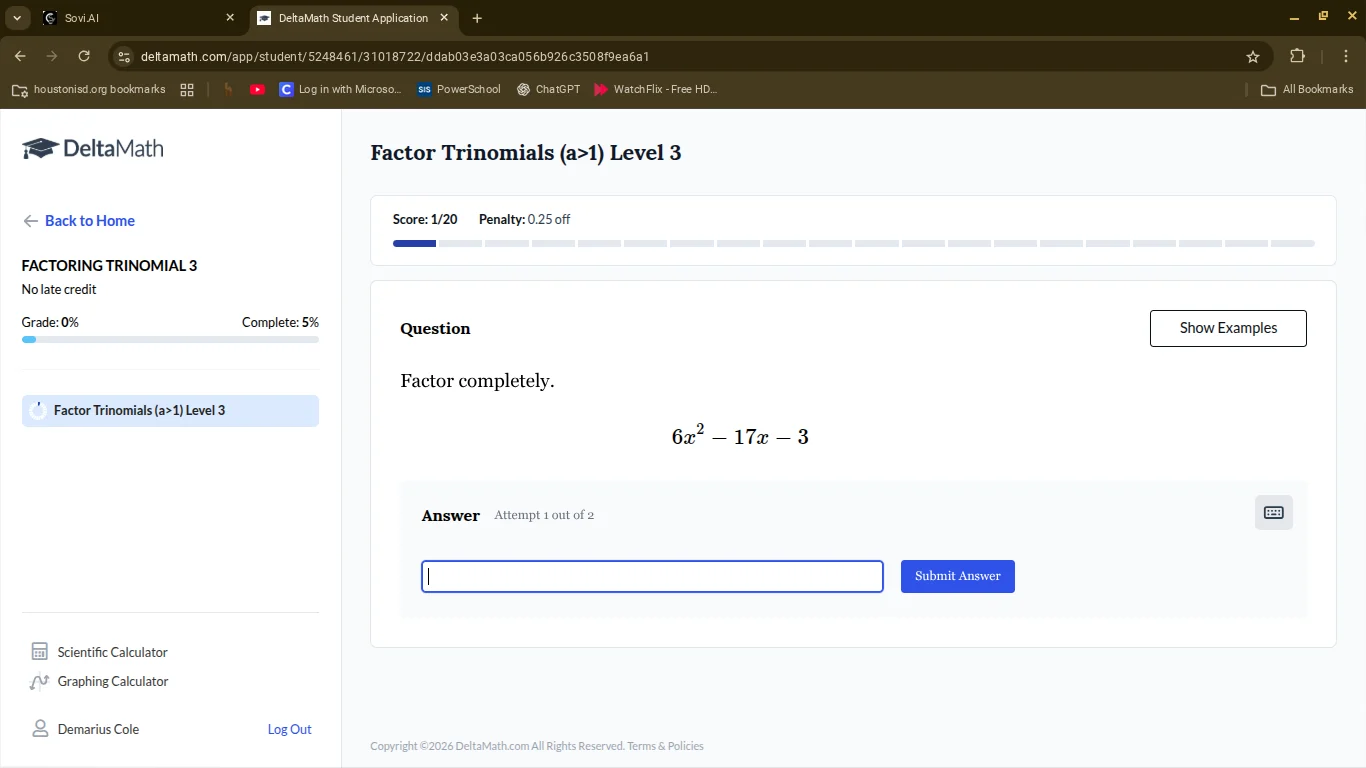1366x768 pixels.
Task: Open the Log in with Microsoft bookmark
Action: [x=340, y=89]
